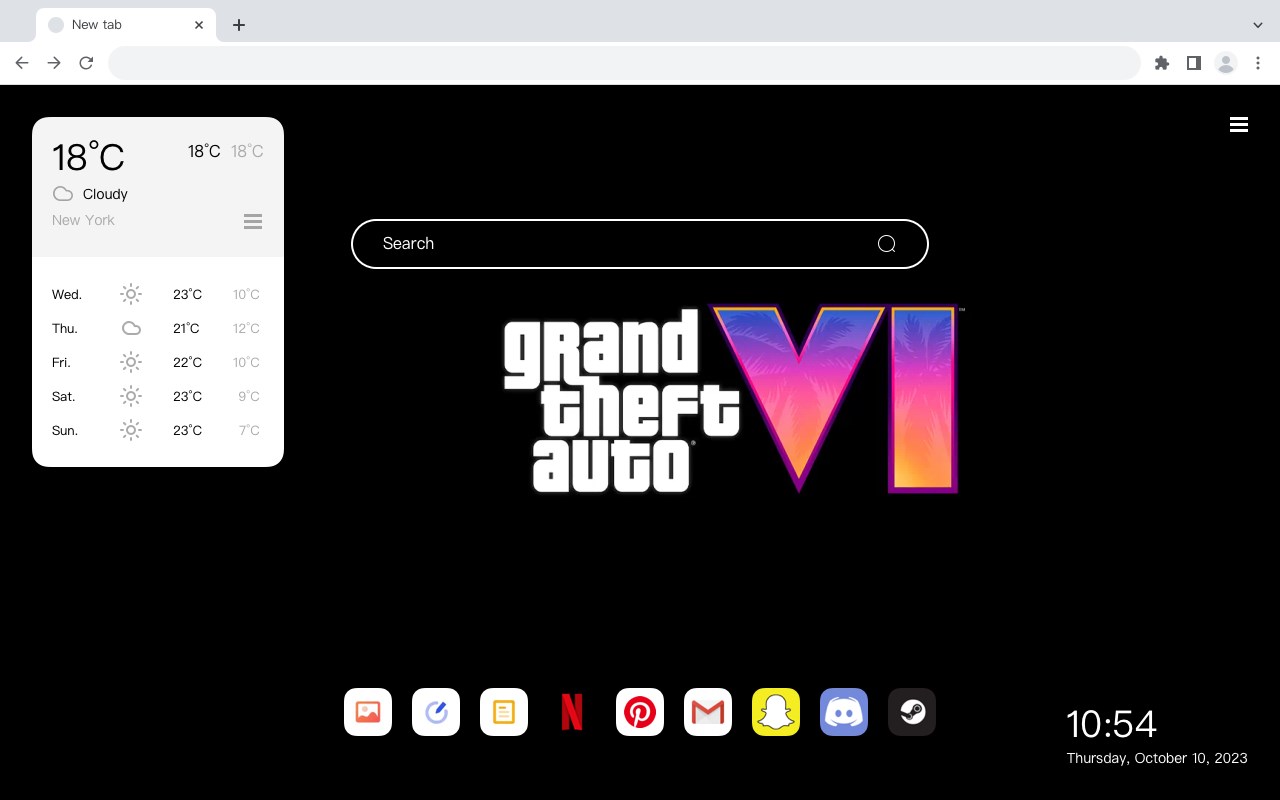Open the weather widget menu icon

tap(253, 222)
